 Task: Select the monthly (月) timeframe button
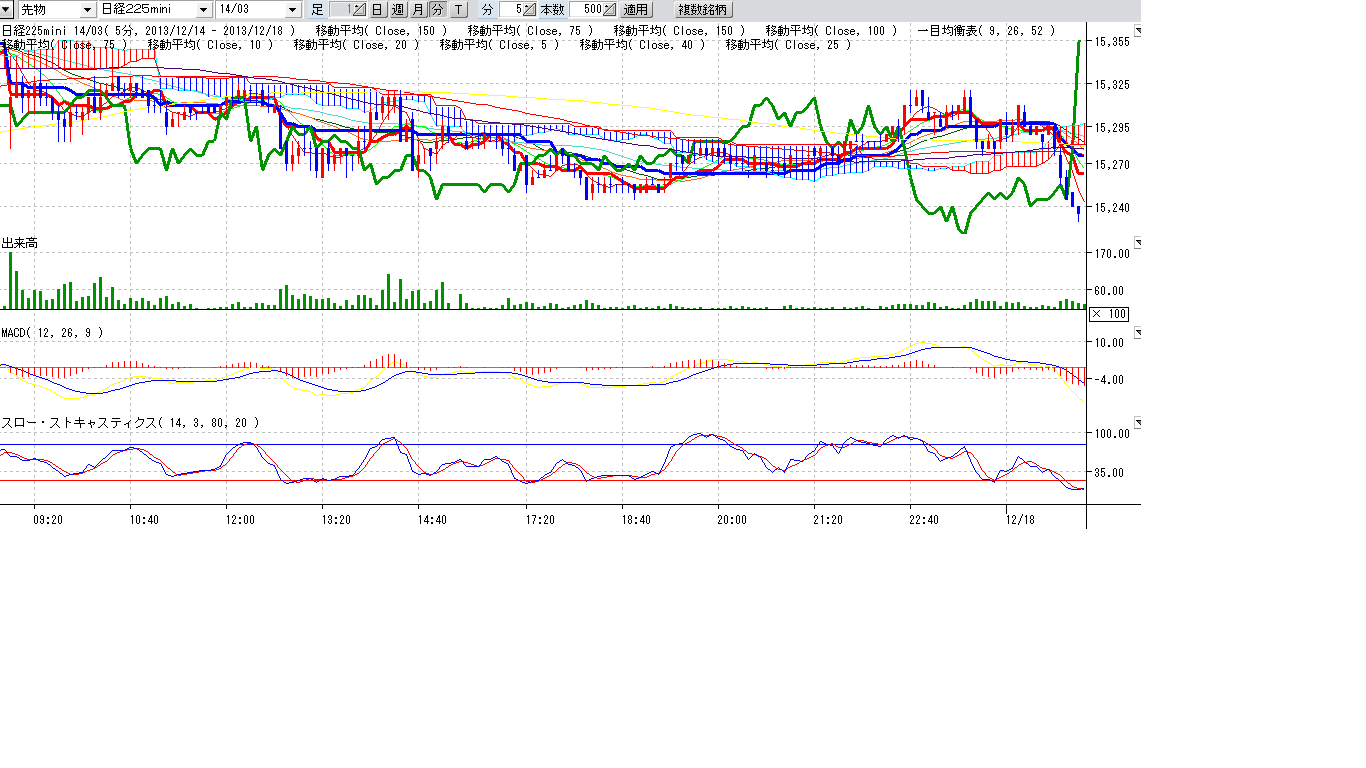[418, 9]
